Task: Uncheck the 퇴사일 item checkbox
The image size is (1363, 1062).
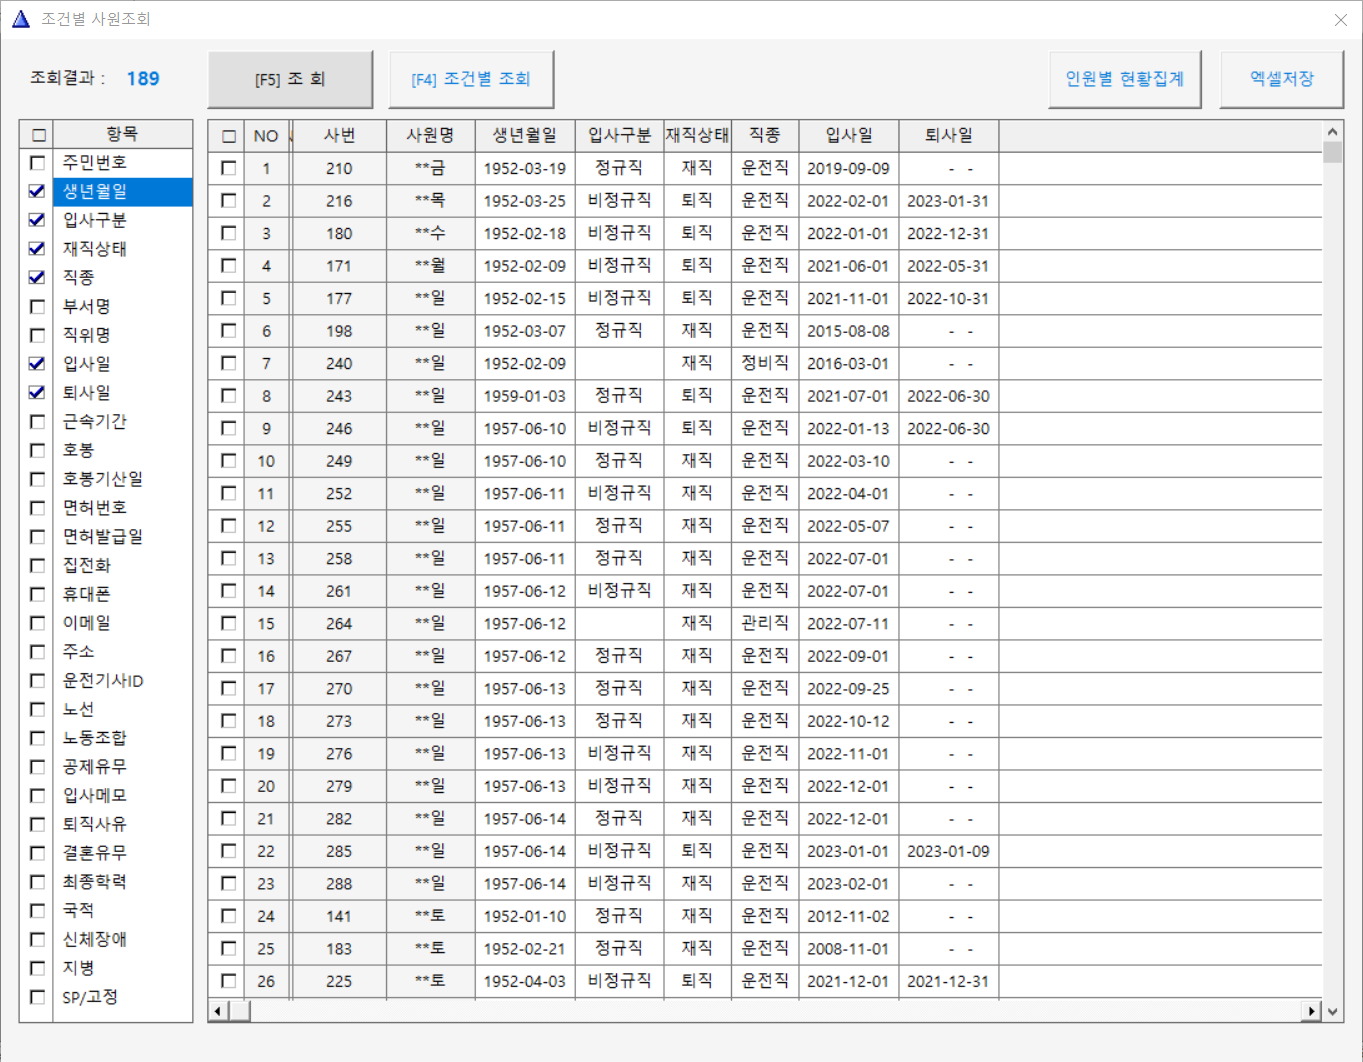Action: coord(38,392)
